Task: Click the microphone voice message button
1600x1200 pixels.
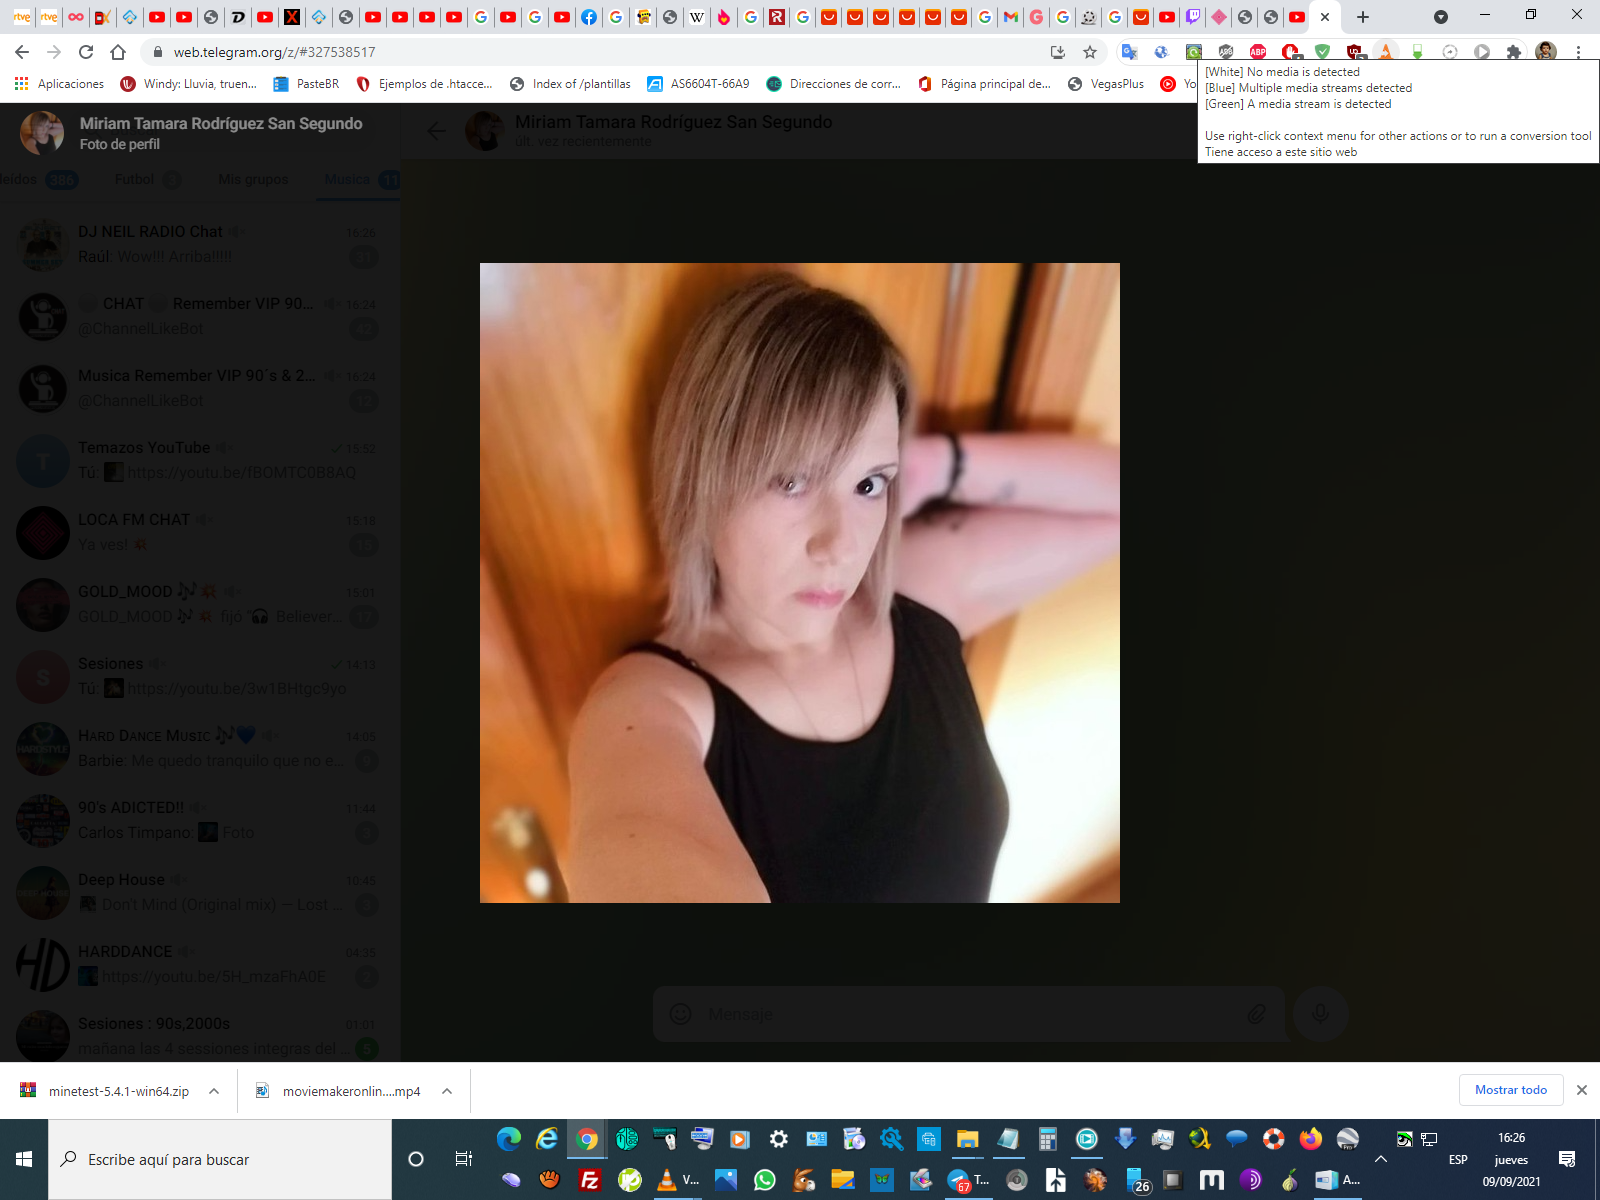Action: pos(1320,1014)
